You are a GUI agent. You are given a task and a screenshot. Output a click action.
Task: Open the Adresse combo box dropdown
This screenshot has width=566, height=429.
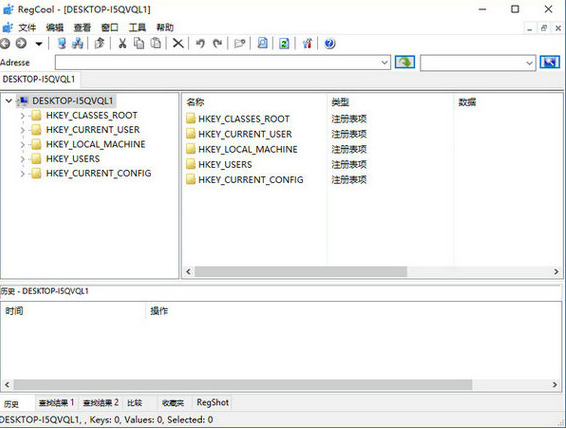point(385,62)
